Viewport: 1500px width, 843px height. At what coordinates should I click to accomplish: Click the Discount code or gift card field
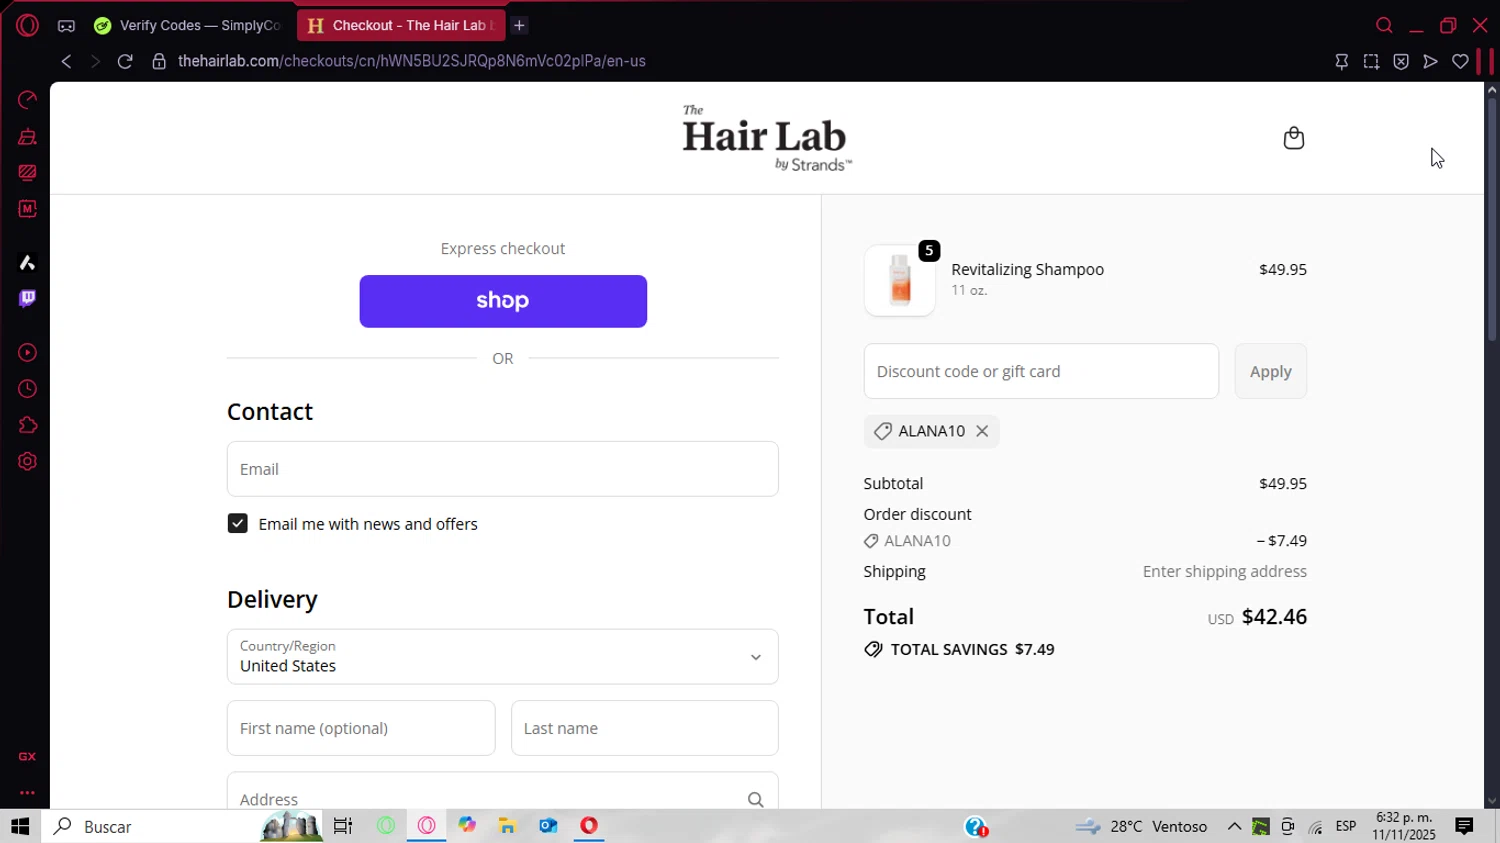pyautogui.click(x=1041, y=371)
